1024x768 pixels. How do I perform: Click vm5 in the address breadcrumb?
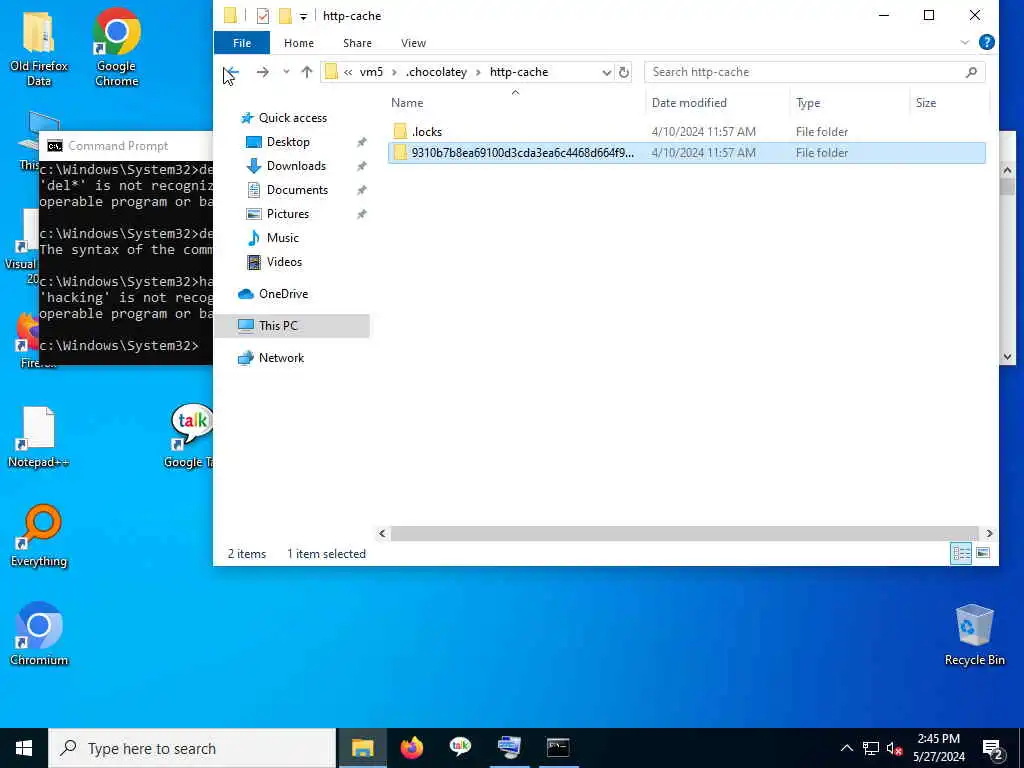point(371,72)
